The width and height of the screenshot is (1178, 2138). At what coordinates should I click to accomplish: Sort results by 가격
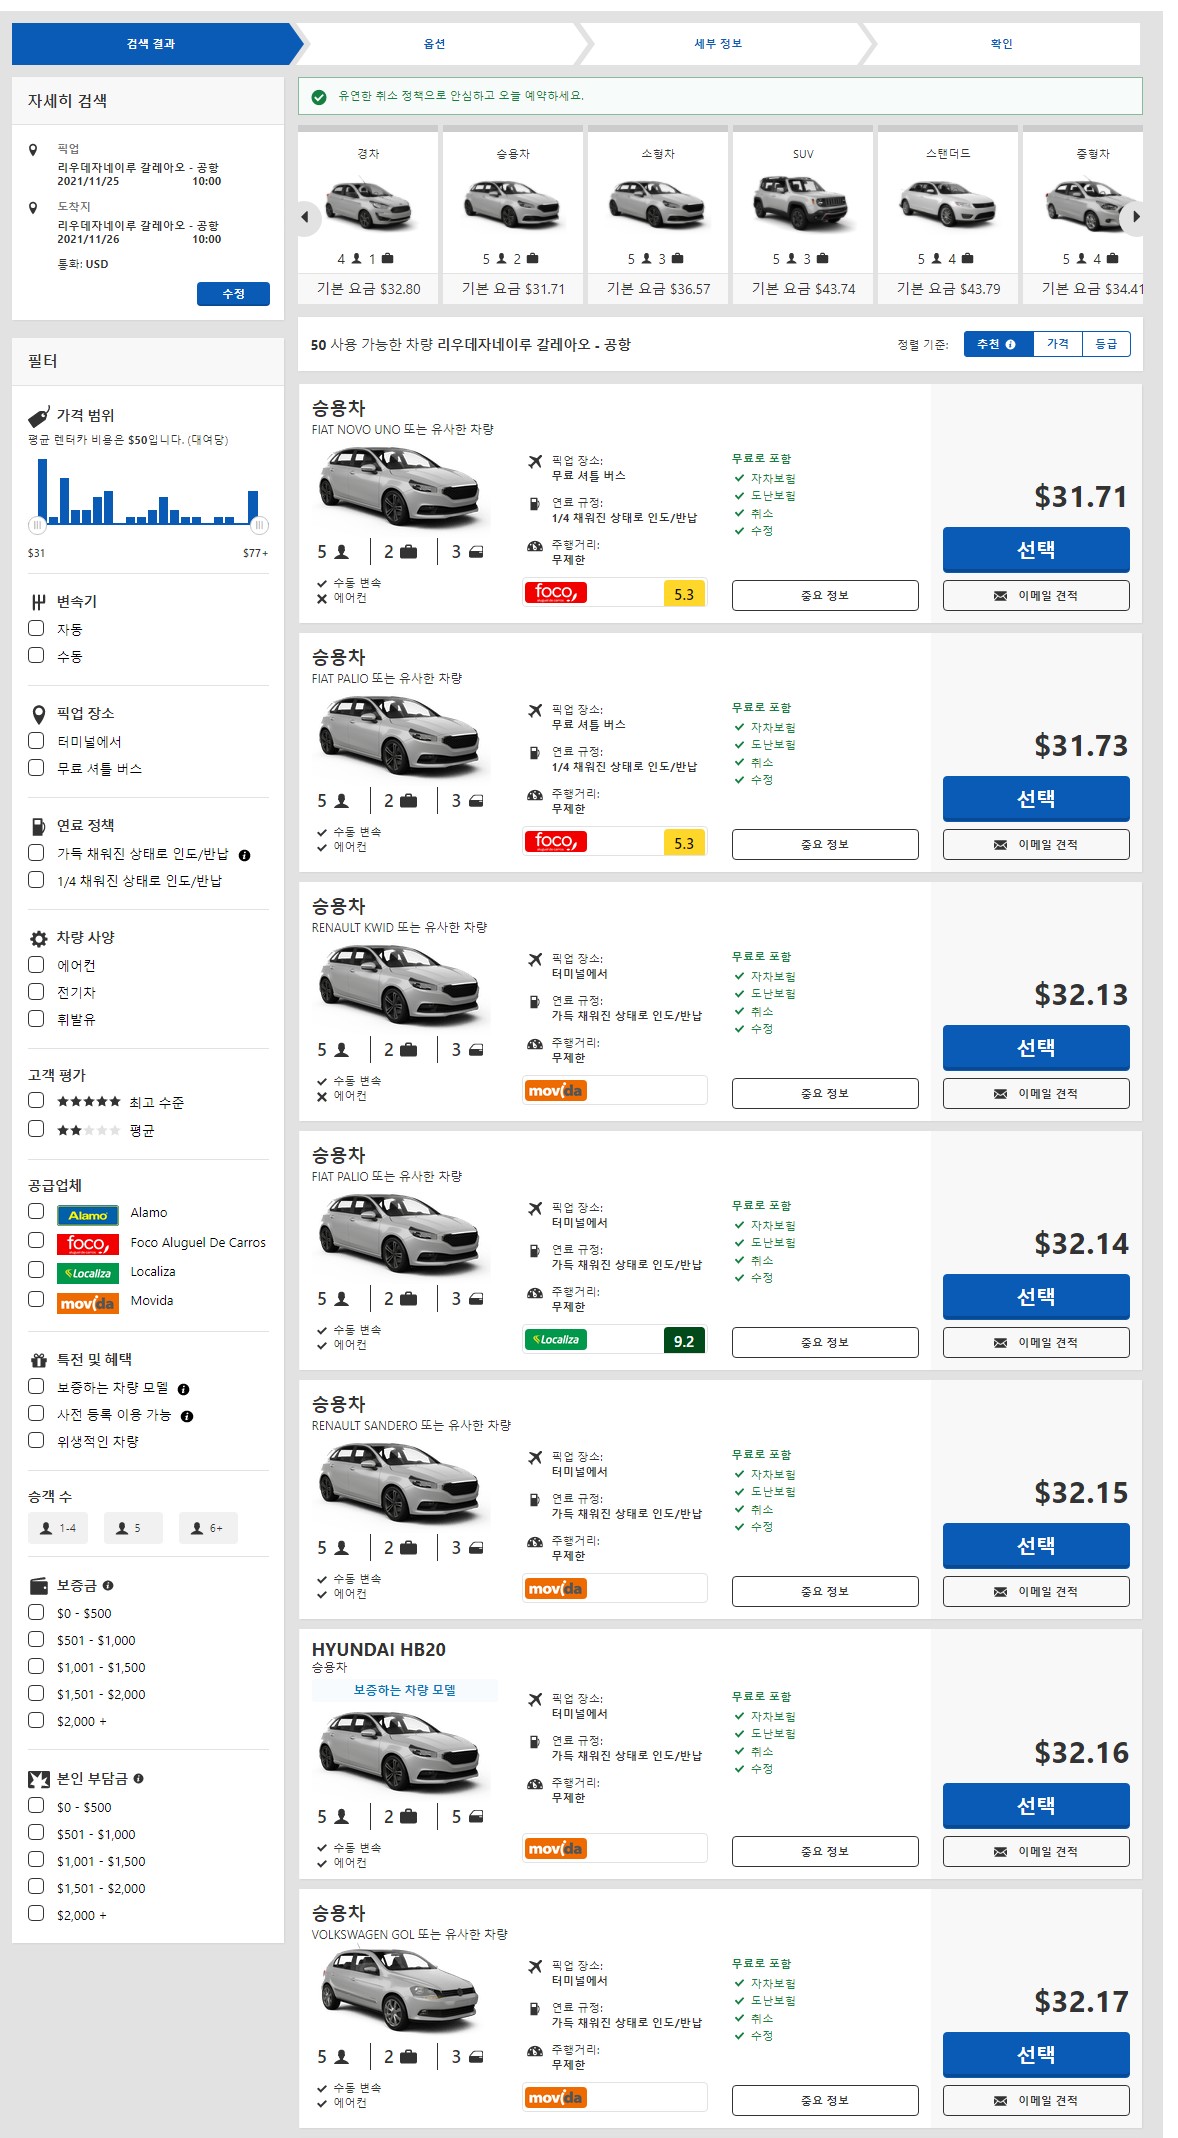tap(1057, 344)
